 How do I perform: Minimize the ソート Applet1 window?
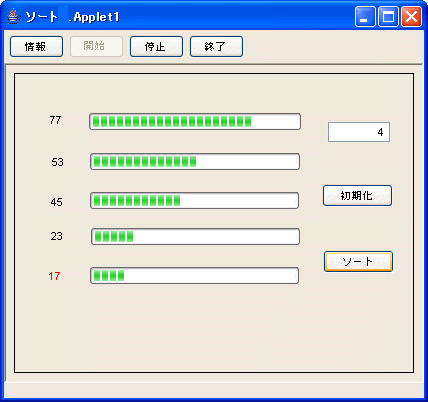tap(365, 16)
